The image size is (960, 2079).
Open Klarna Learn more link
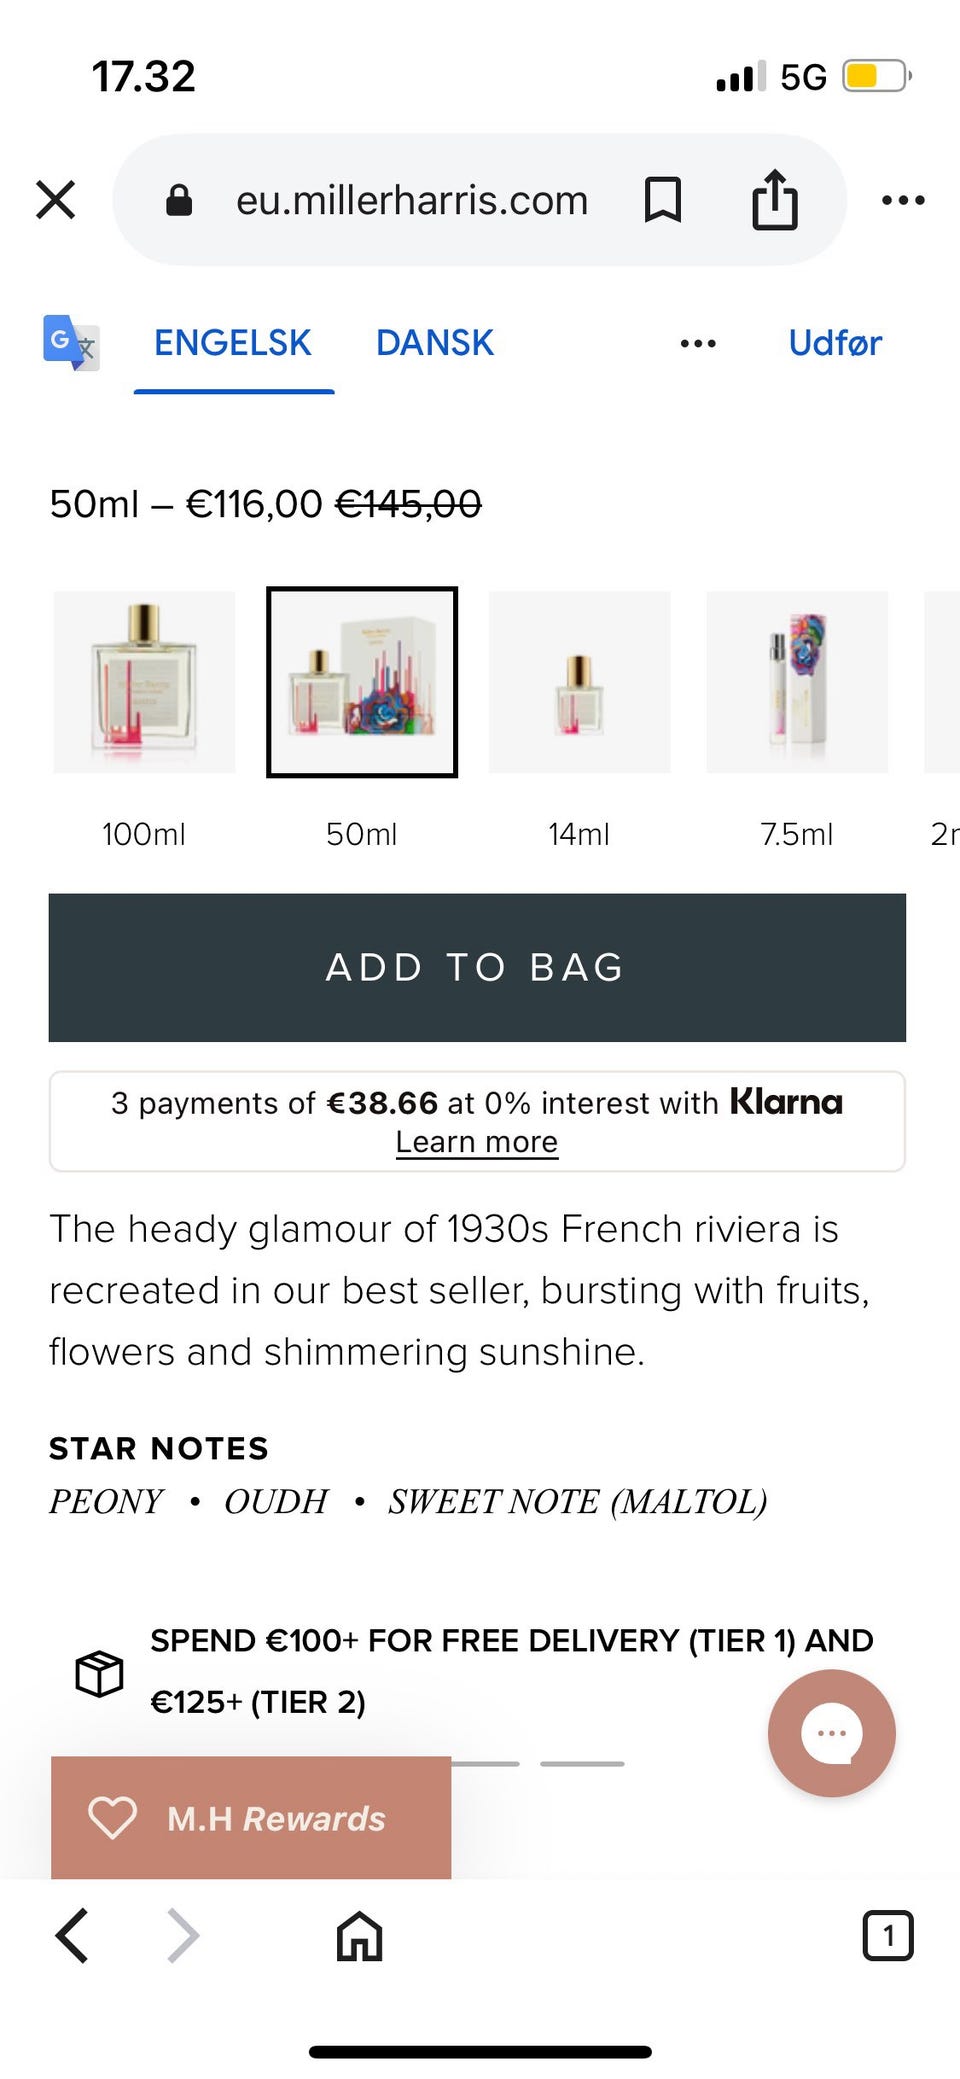pos(477,1142)
